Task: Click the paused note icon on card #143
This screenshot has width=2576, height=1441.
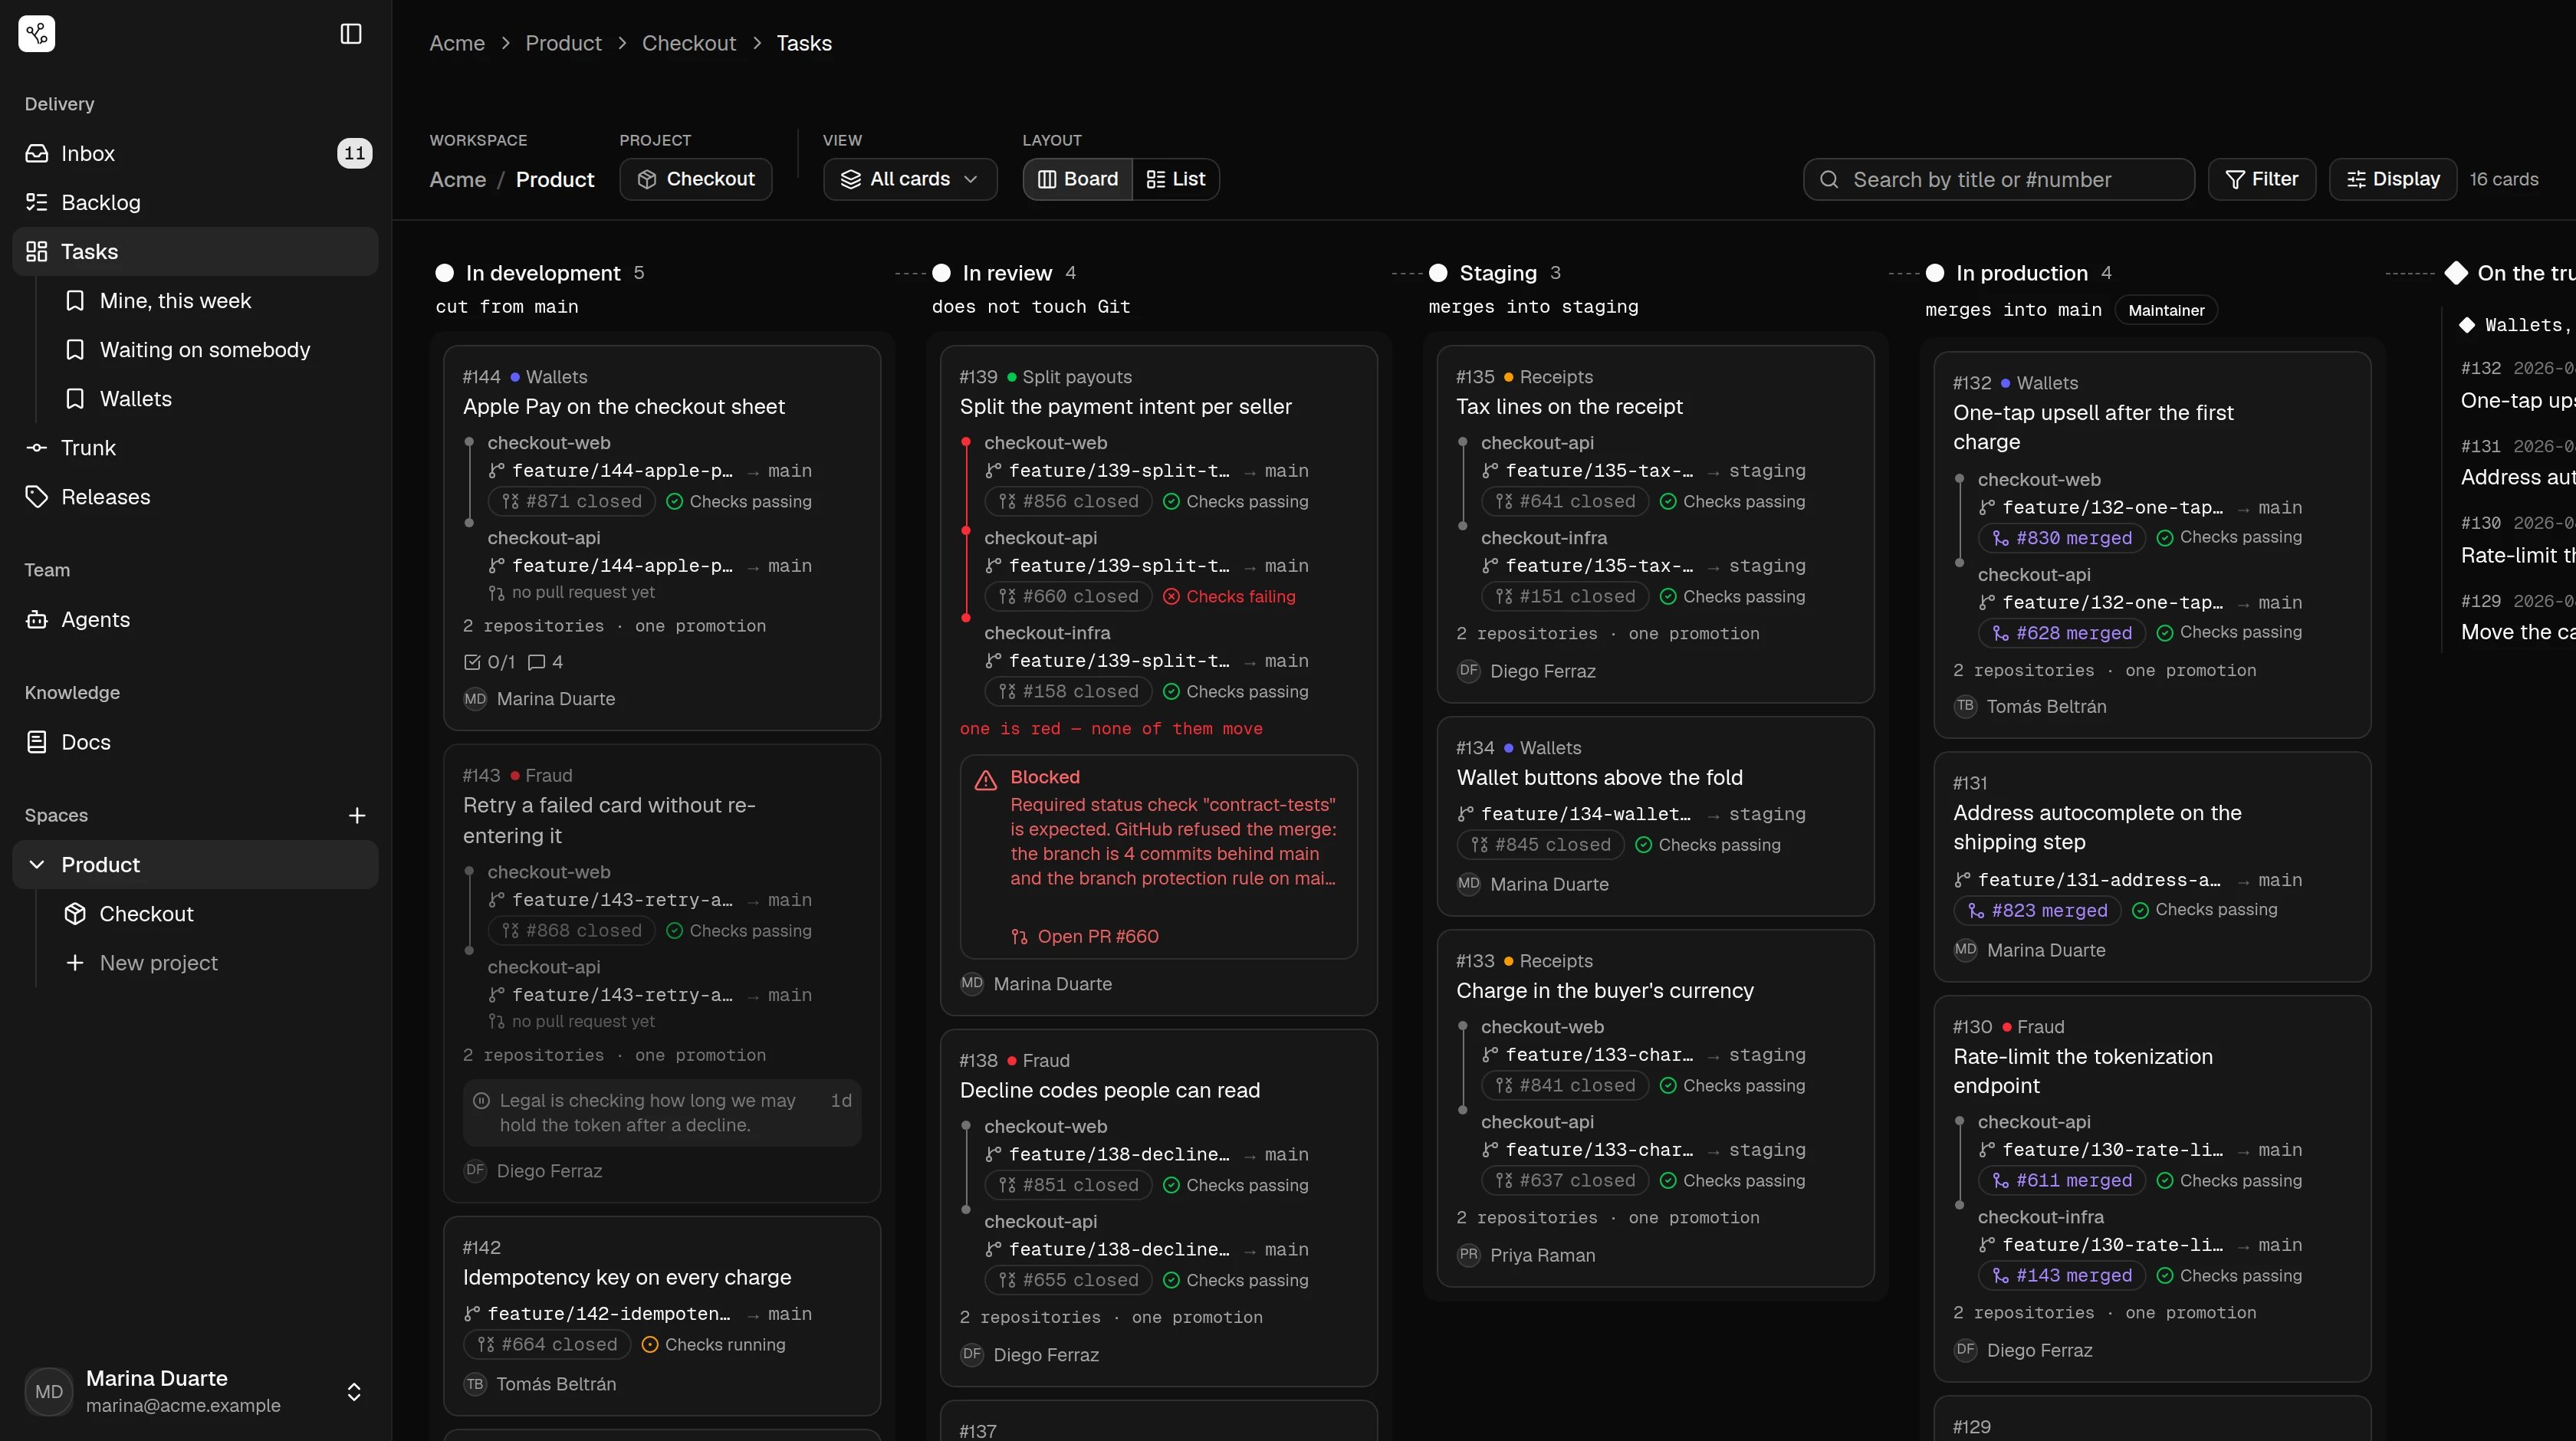Action: [x=481, y=1101]
